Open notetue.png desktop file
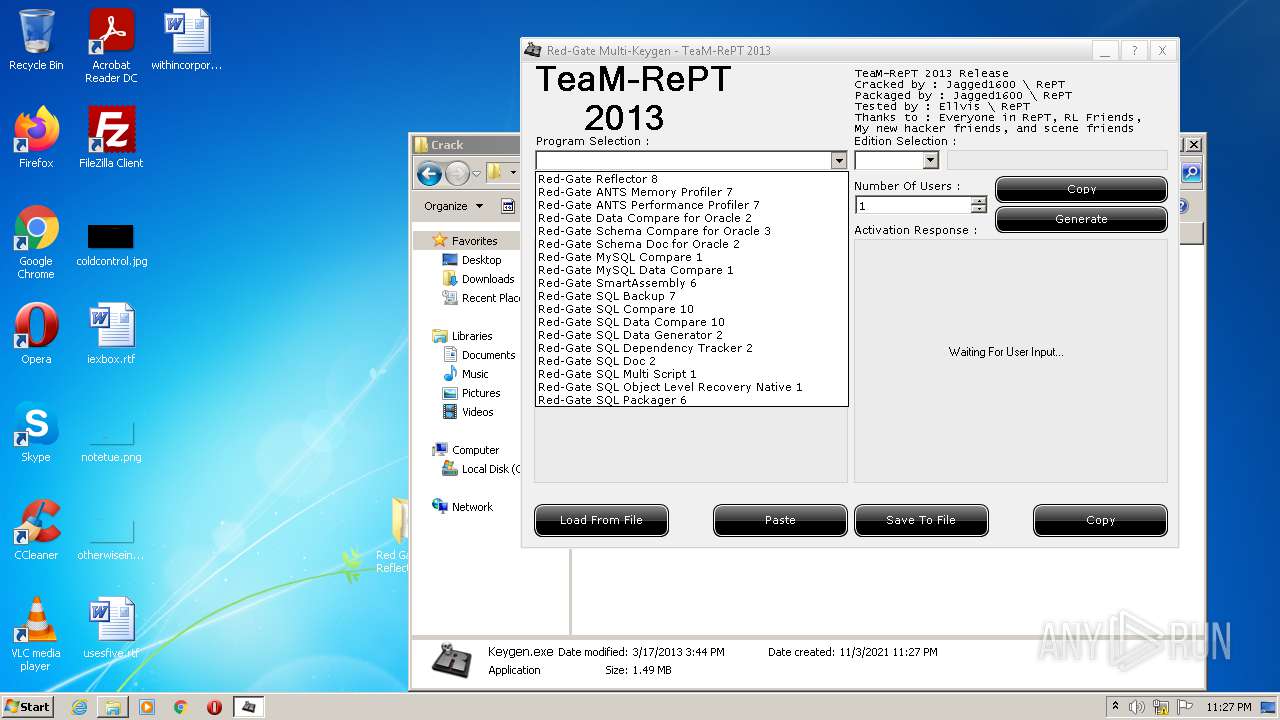The height and width of the screenshot is (720, 1280). [x=111, y=440]
